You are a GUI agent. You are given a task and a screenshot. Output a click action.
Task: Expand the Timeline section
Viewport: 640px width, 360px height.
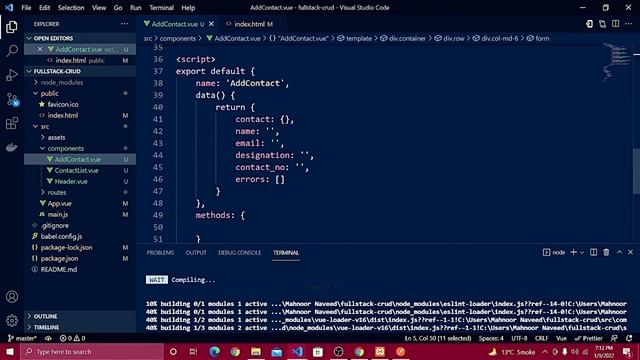tap(80, 327)
